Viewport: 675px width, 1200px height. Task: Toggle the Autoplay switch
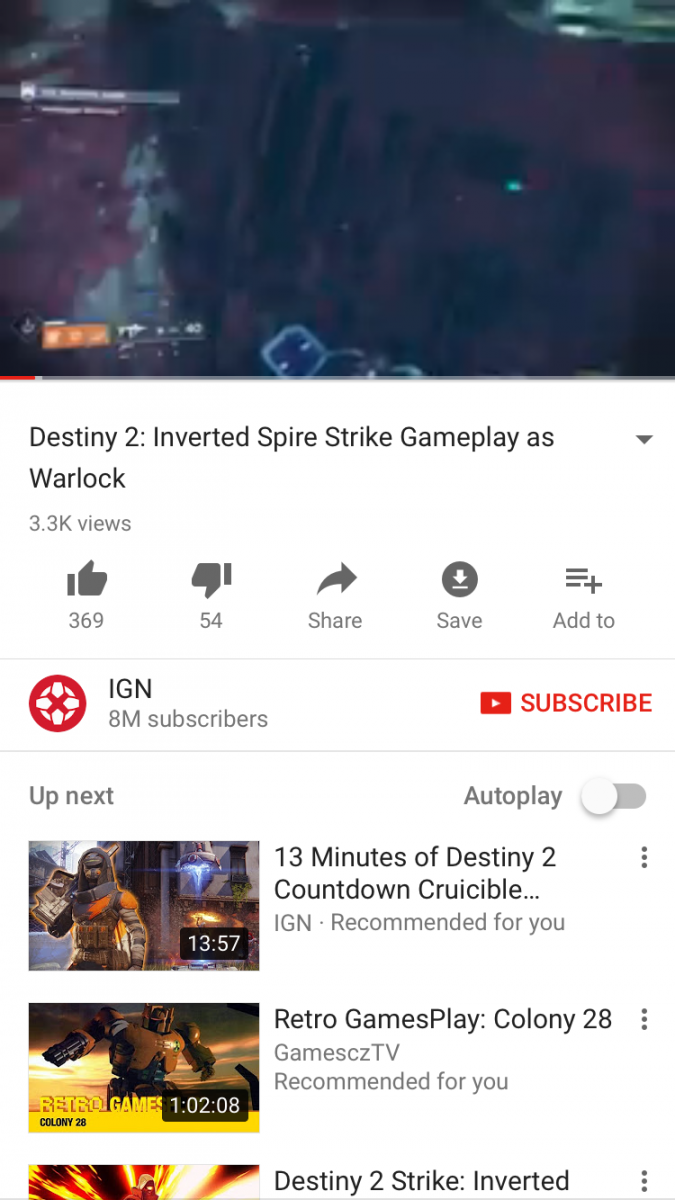click(614, 797)
